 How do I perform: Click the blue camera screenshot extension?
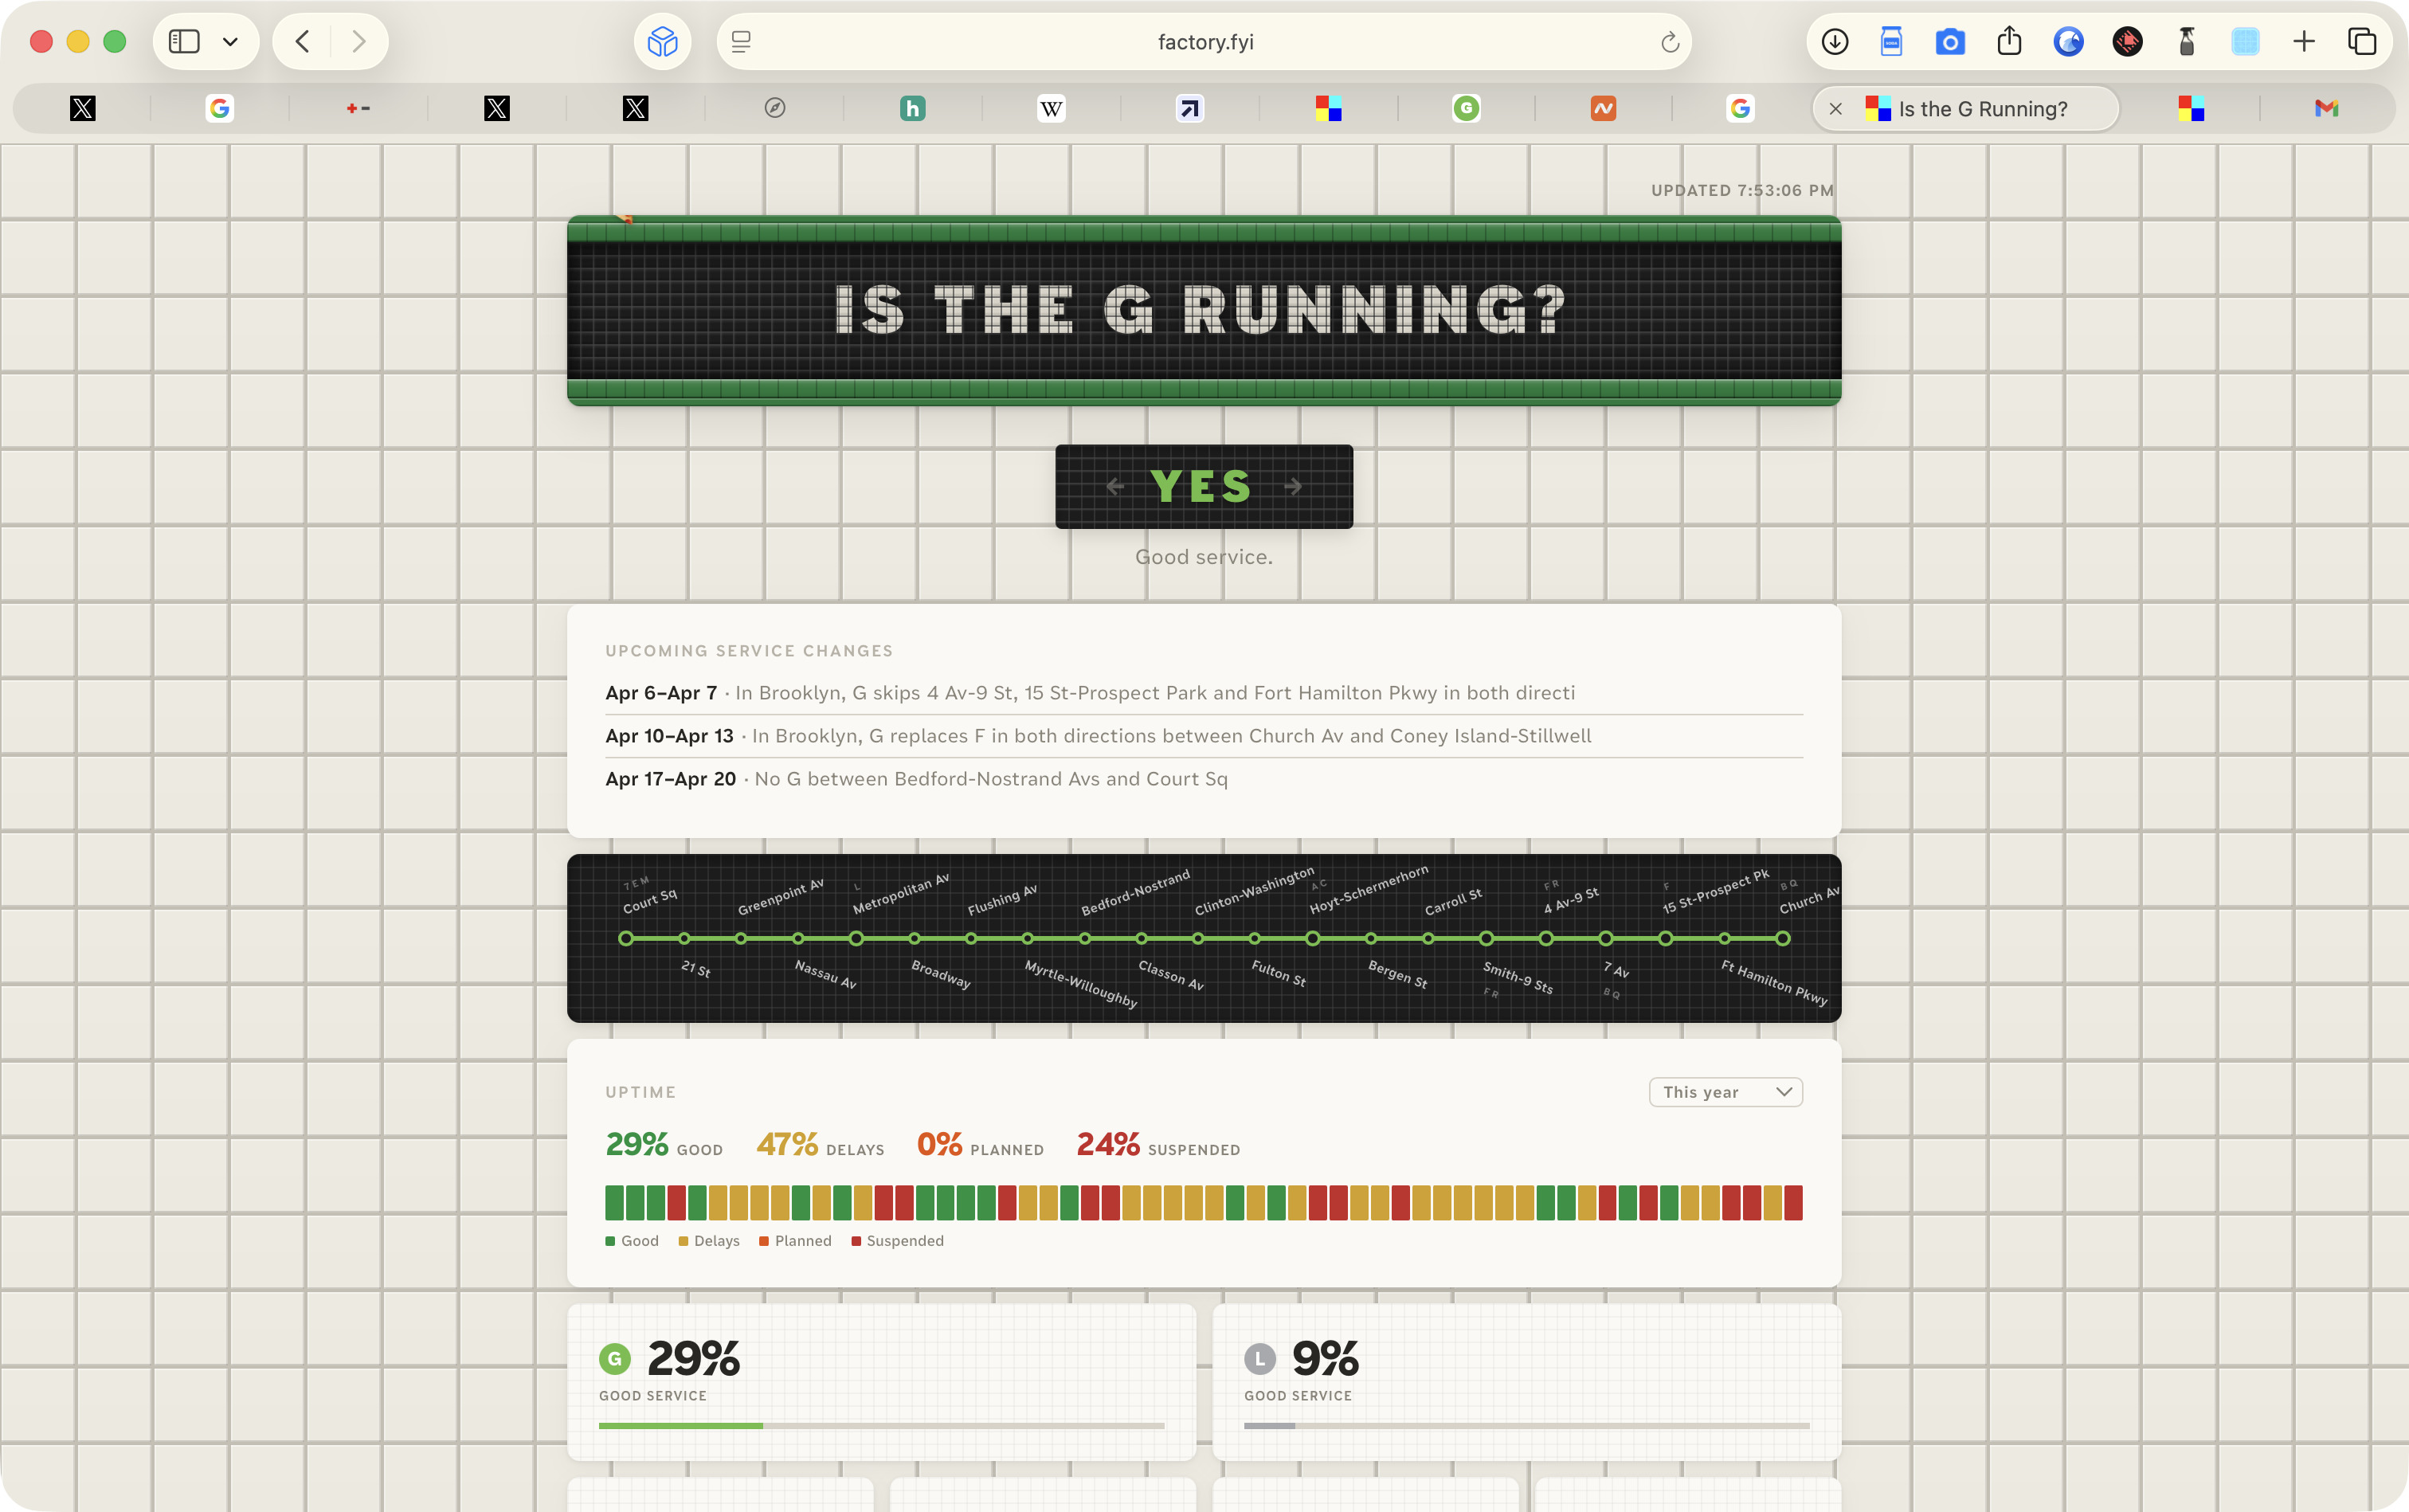click(1950, 42)
